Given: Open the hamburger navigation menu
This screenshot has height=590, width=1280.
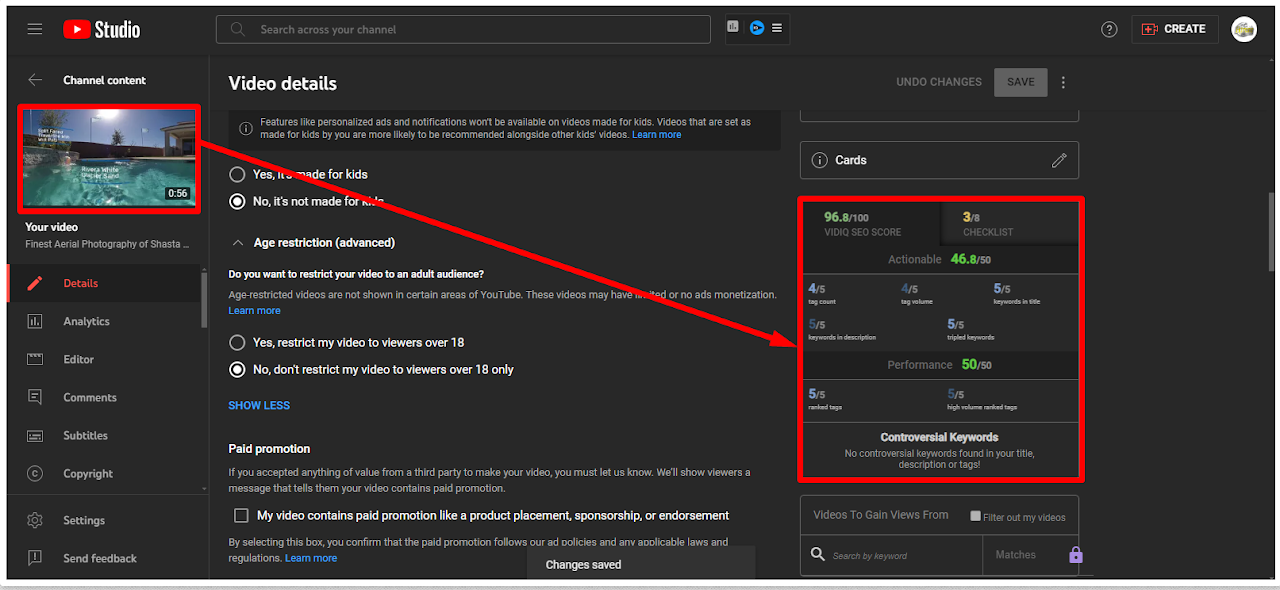Looking at the screenshot, I should click(x=35, y=29).
